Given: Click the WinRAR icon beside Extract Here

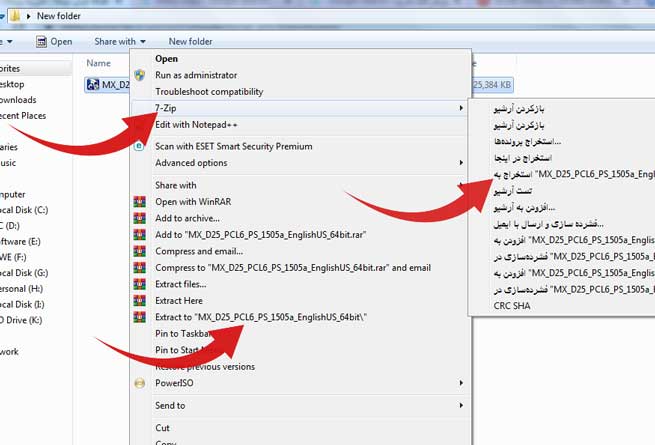Looking at the screenshot, I should (x=140, y=301).
